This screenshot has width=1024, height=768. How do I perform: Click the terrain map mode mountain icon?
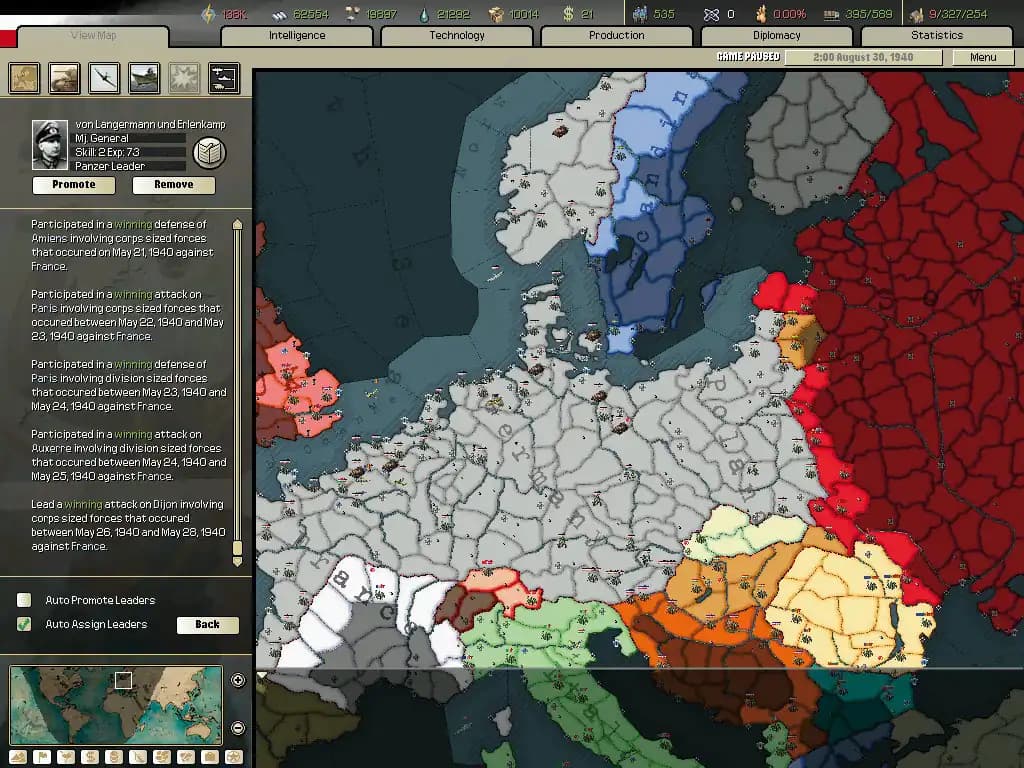17,757
